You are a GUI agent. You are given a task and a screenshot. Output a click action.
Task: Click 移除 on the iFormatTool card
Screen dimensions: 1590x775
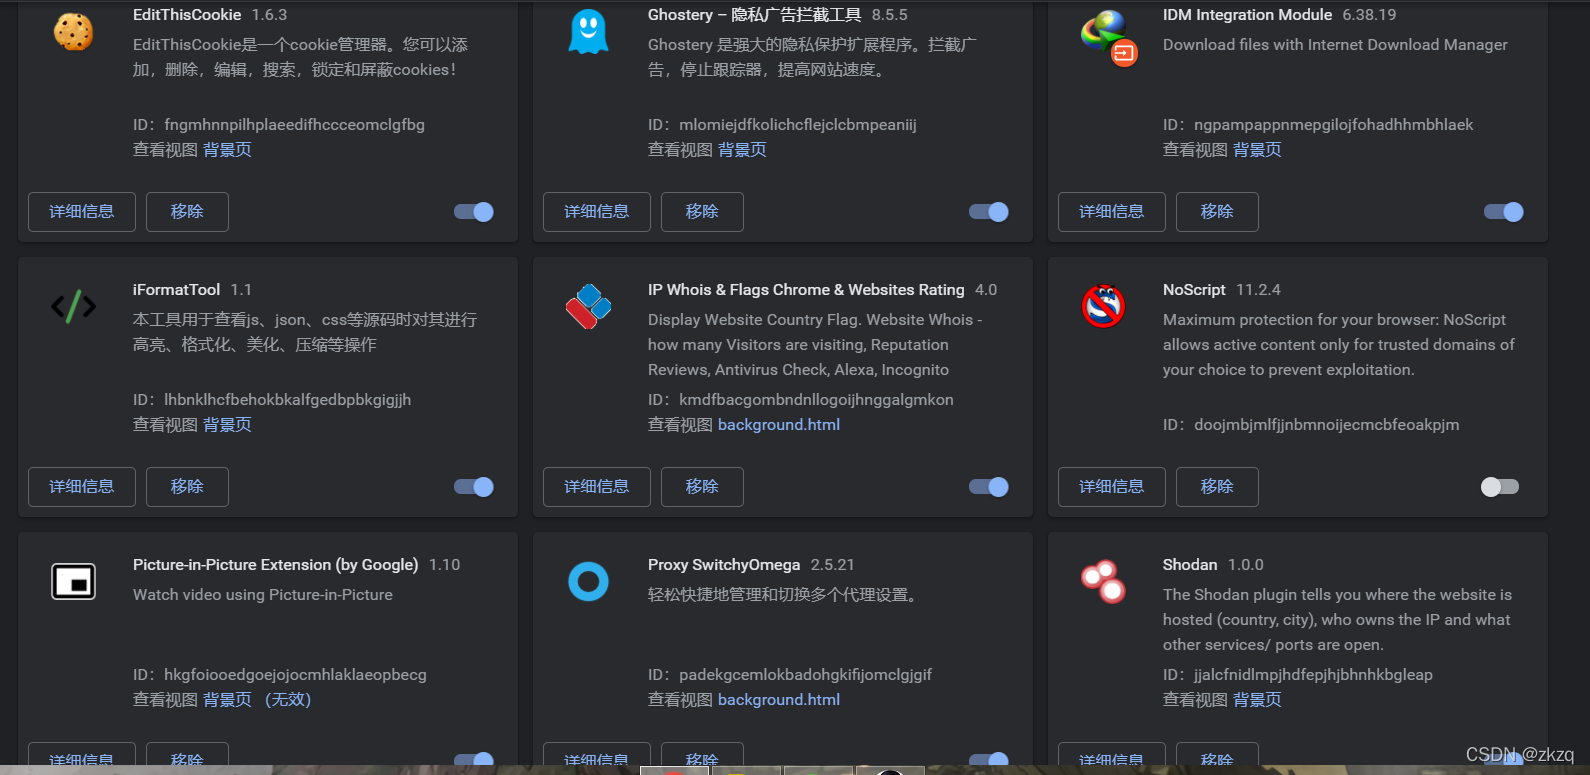click(x=187, y=487)
